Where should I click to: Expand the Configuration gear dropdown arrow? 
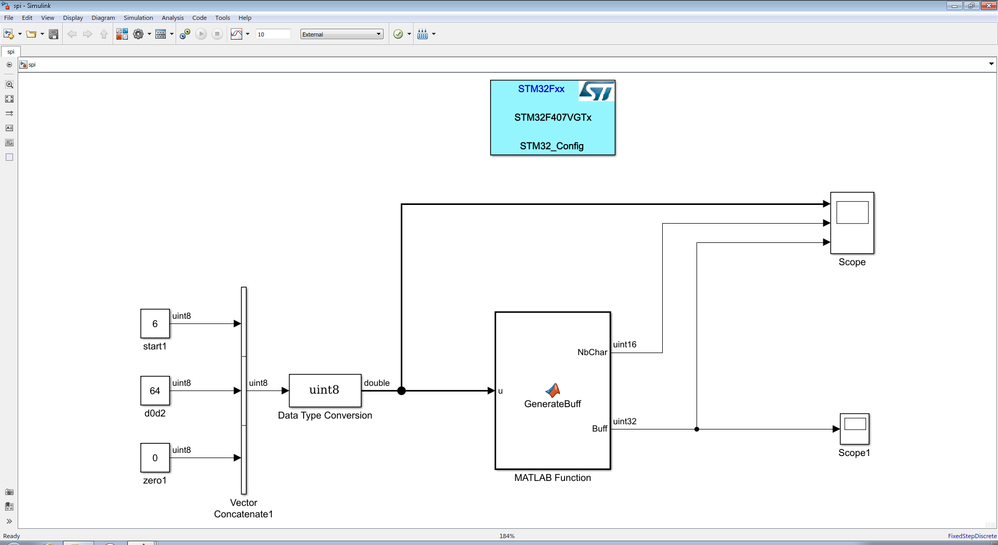click(x=150, y=34)
